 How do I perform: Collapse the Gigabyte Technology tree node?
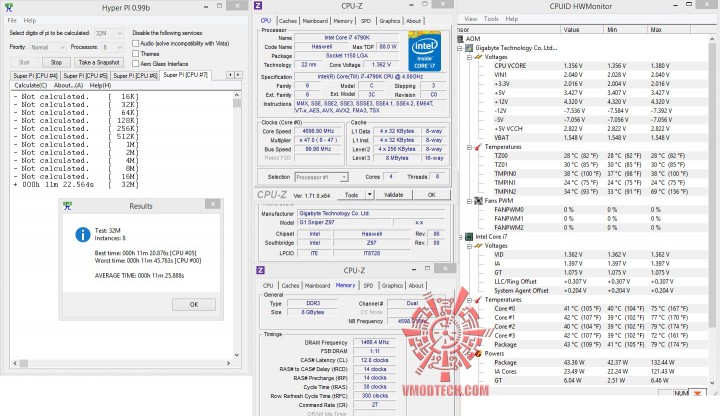pyautogui.click(x=460, y=48)
